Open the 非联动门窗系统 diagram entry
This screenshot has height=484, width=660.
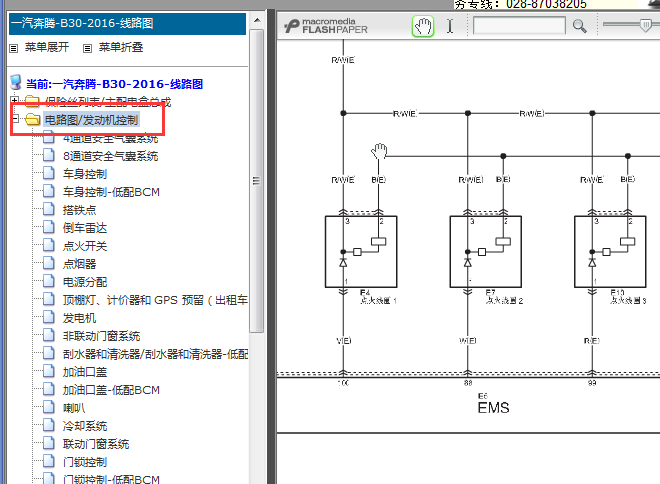101,336
